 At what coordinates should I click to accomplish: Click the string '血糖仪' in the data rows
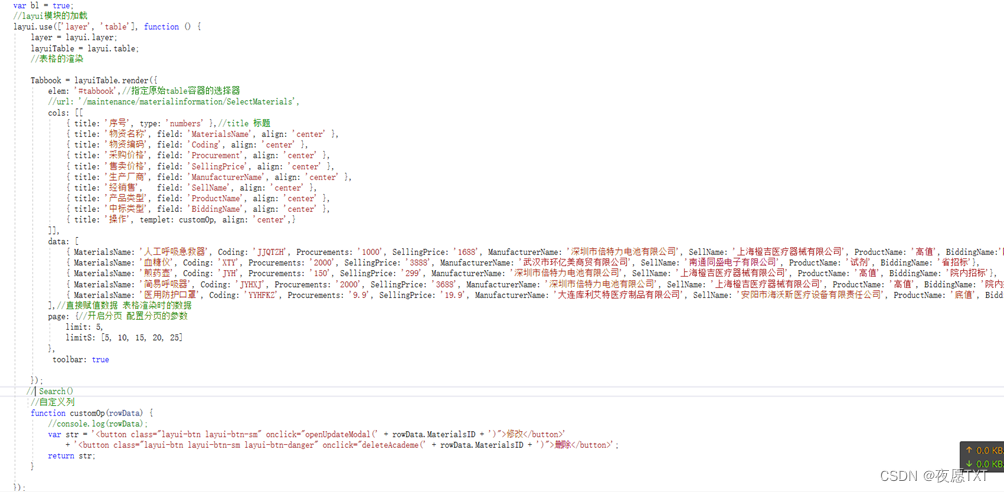[156, 263]
